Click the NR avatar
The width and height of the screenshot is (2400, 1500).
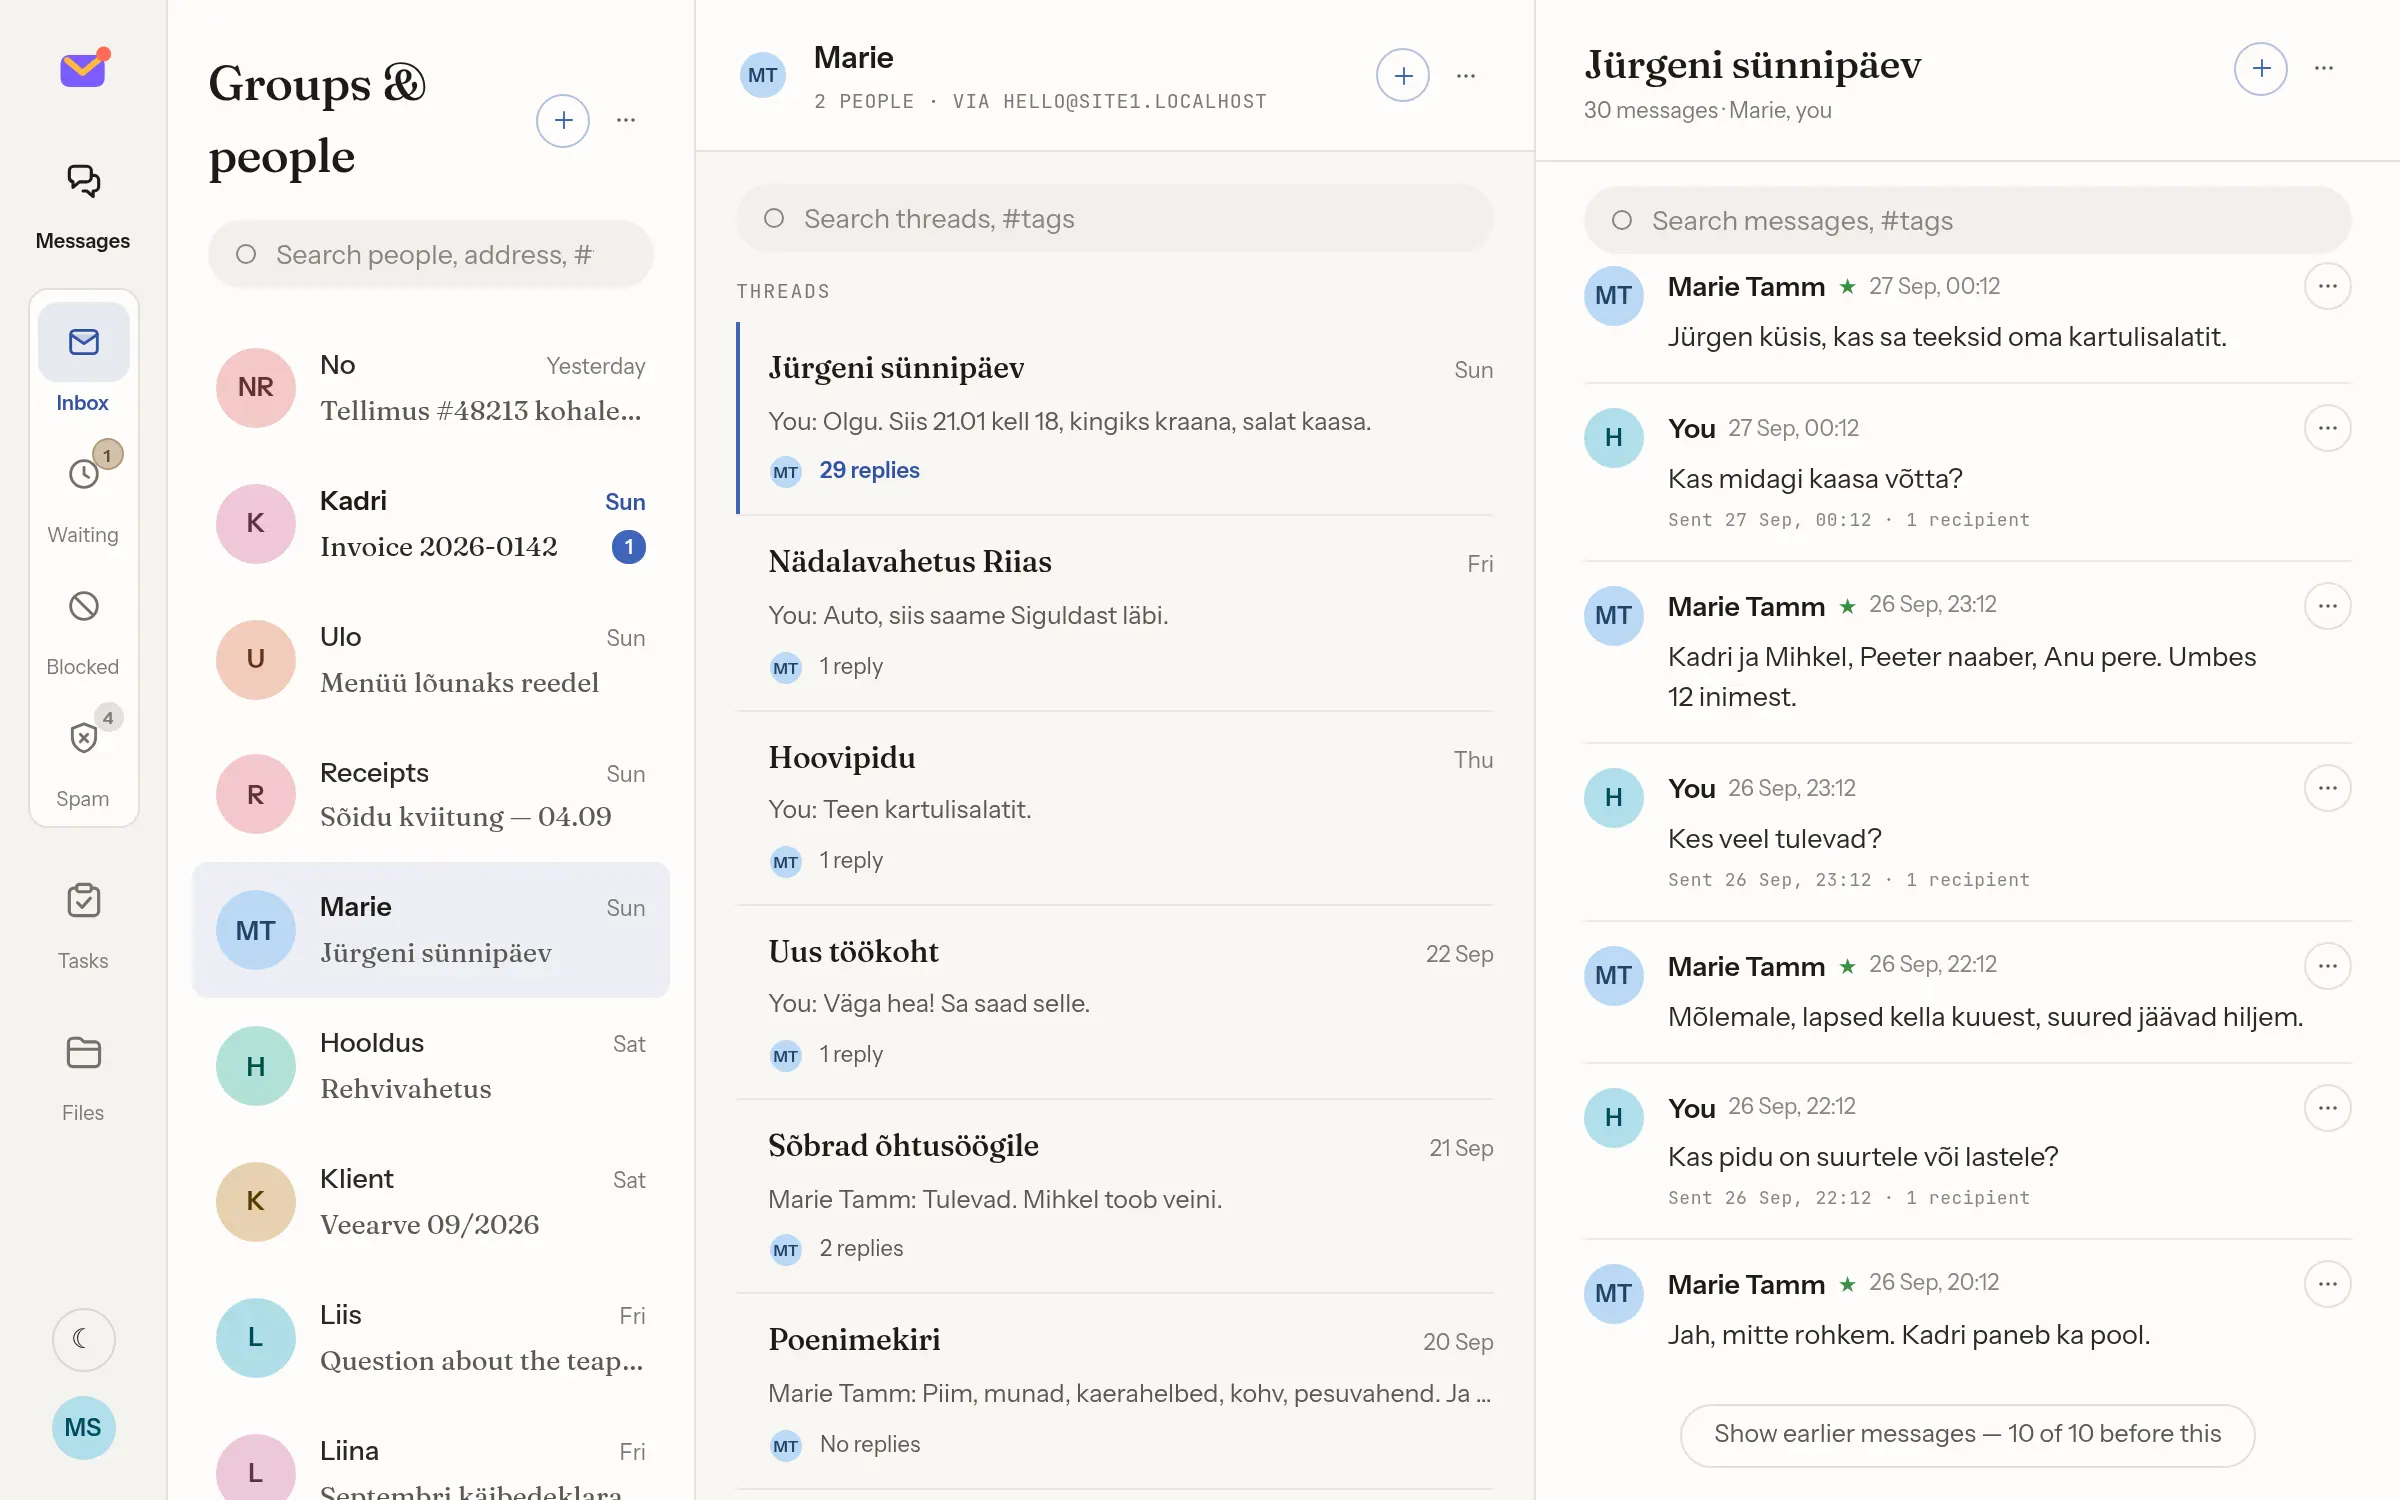(x=256, y=388)
